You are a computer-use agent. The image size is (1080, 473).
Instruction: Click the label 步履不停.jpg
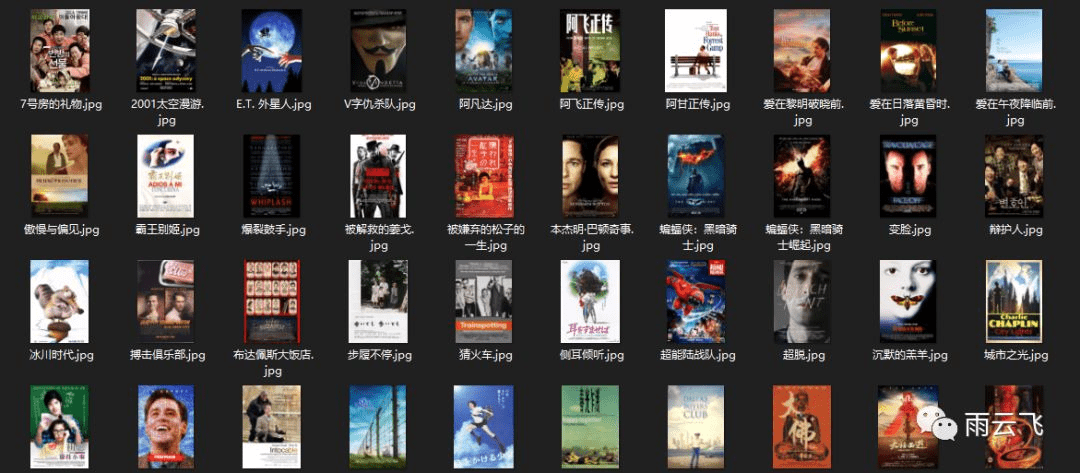click(x=380, y=355)
